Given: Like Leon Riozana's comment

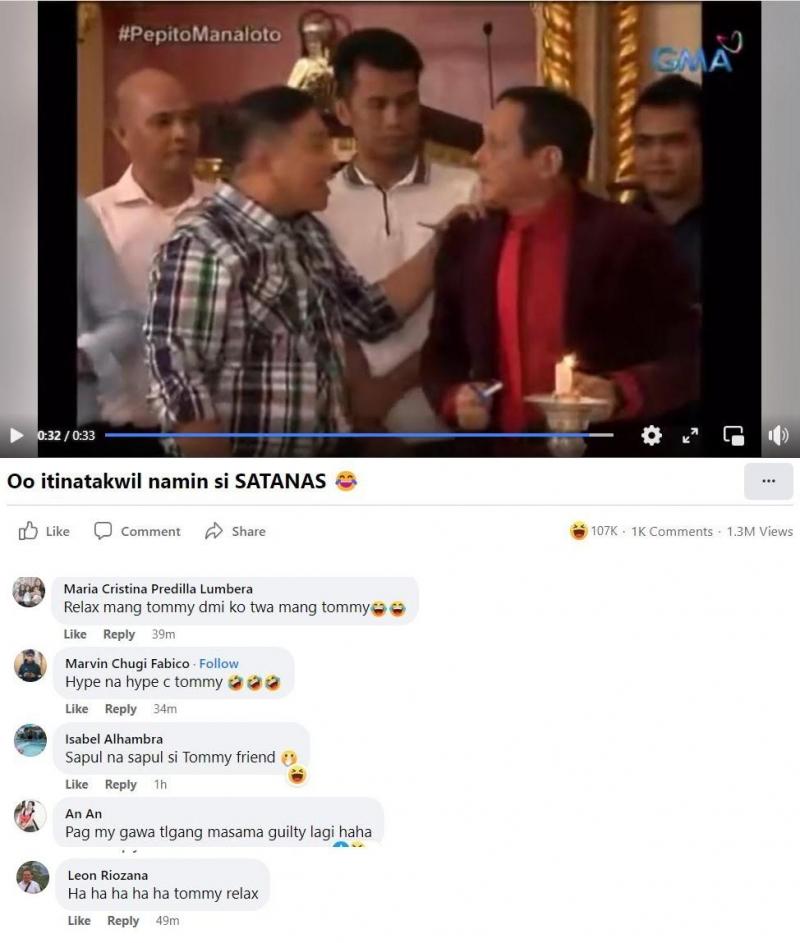Looking at the screenshot, I should tap(79, 920).
